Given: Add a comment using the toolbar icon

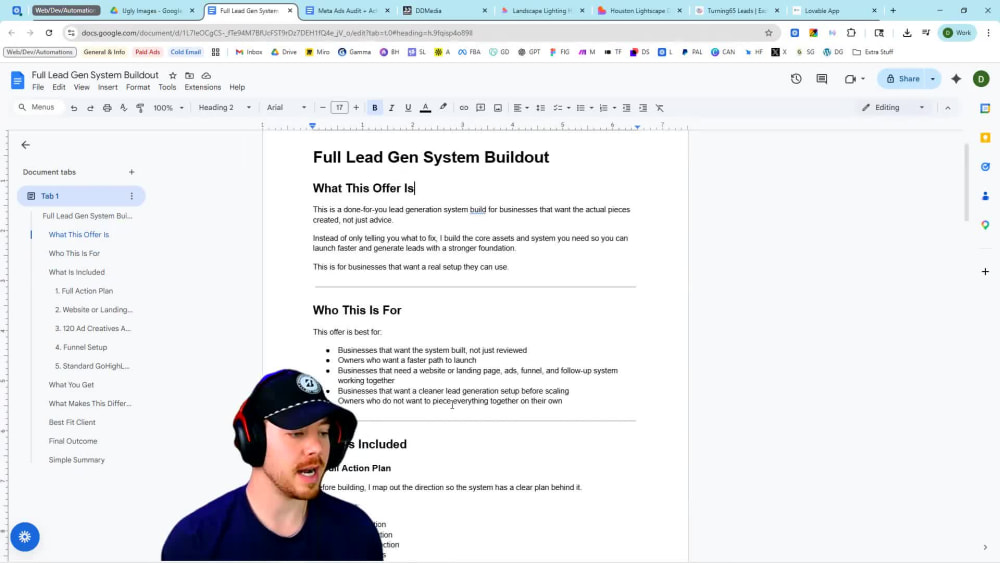Looking at the screenshot, I should pyautogui.click(x=481, y=108).
